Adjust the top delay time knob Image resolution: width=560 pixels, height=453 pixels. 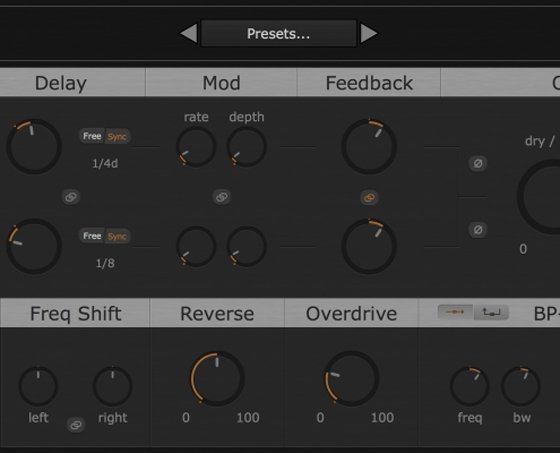tap(34, 146)
